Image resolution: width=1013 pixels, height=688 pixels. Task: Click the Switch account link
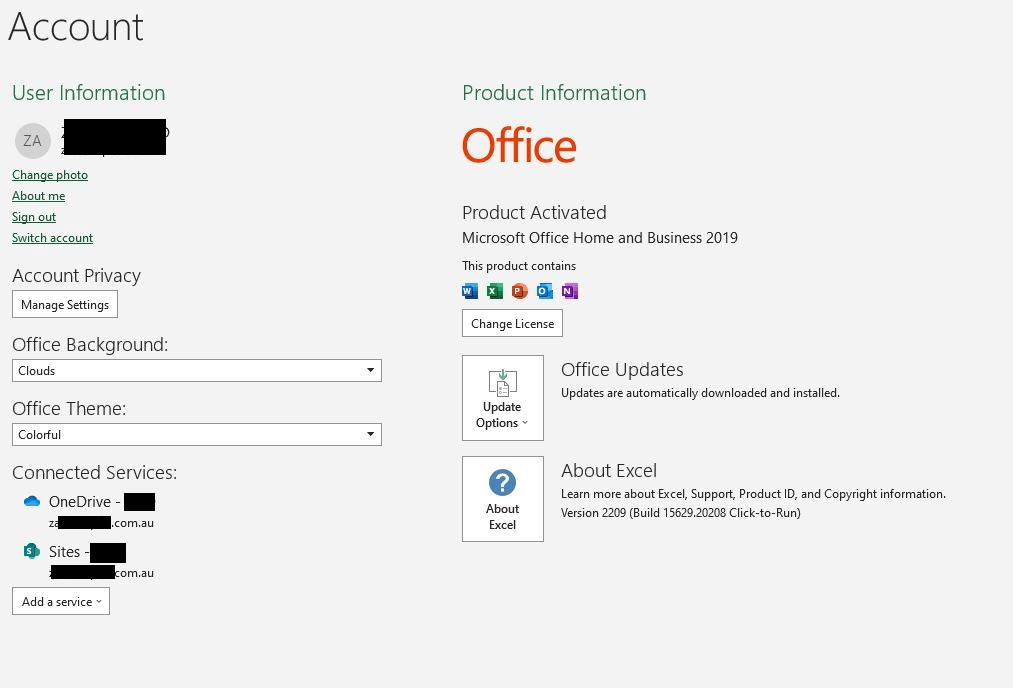[52, 238]
